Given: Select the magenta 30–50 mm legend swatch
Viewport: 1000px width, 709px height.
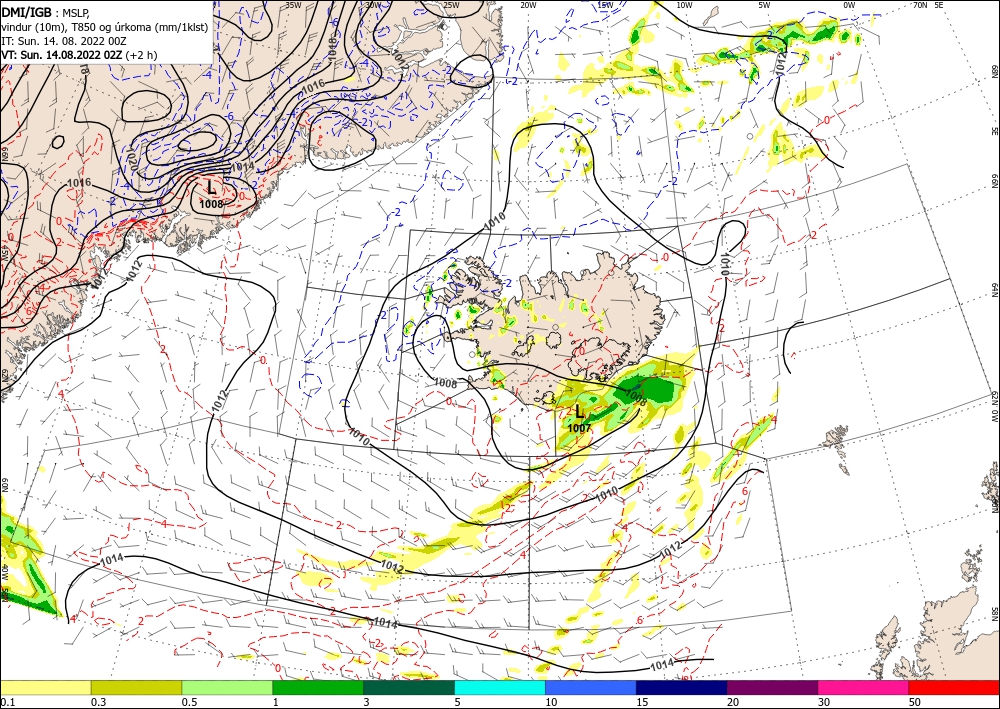Looking at the screenshot, I should tap(864, 687).
